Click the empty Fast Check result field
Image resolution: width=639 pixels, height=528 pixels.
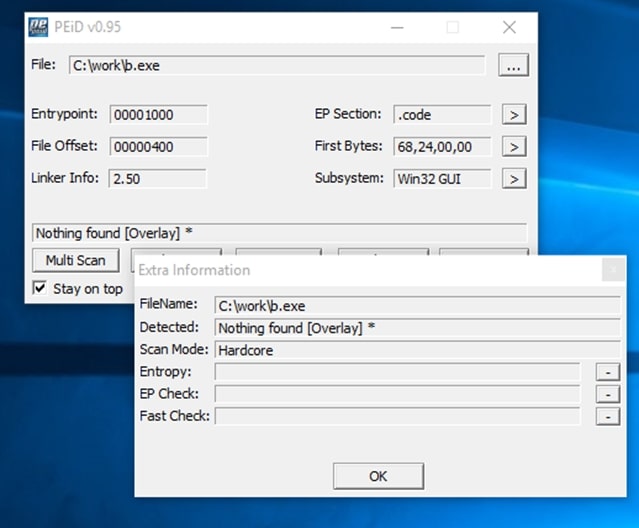397,416
